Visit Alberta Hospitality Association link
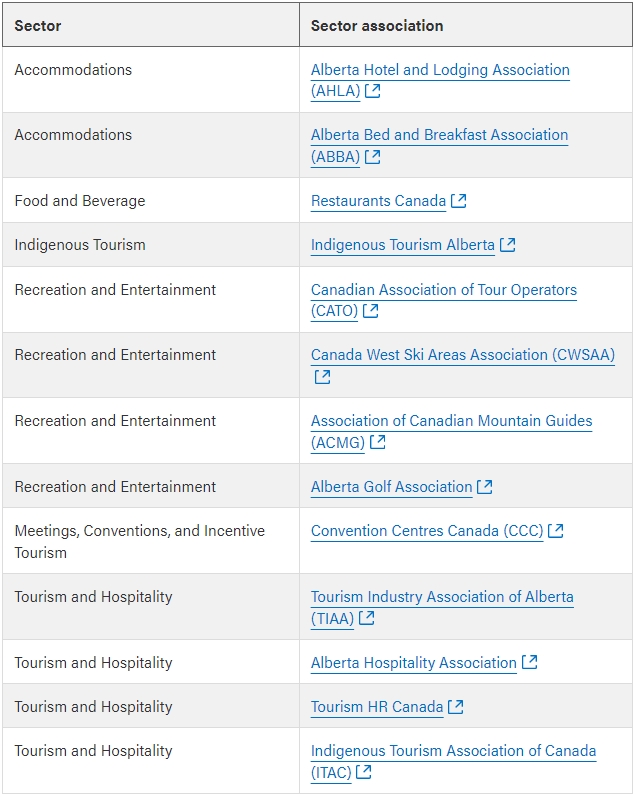Viewport: 635px width, 797px height. pyautogui.click(x=413, y=663)
